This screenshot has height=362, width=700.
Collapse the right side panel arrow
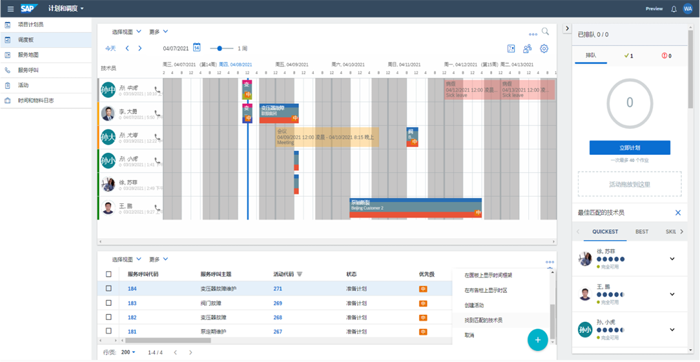[567, 28]
